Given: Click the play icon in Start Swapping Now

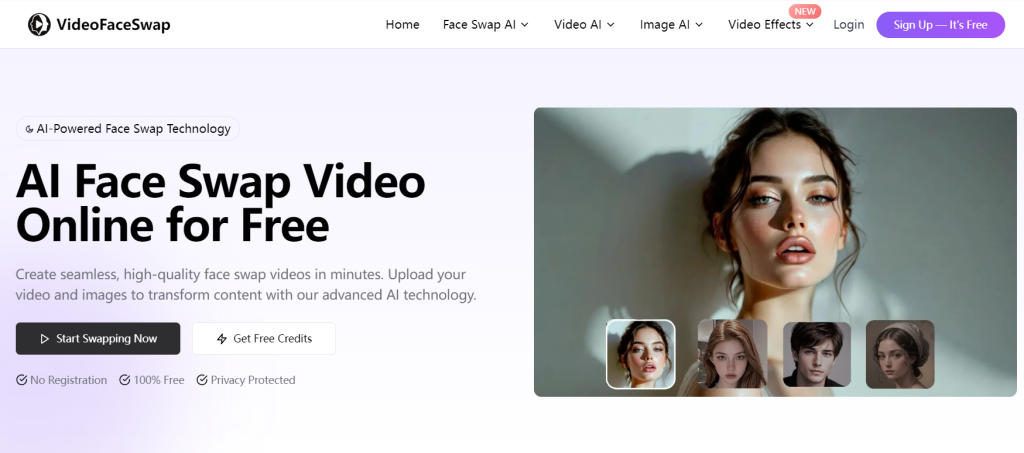Looking at the screenshot, I should click(44, 339).
